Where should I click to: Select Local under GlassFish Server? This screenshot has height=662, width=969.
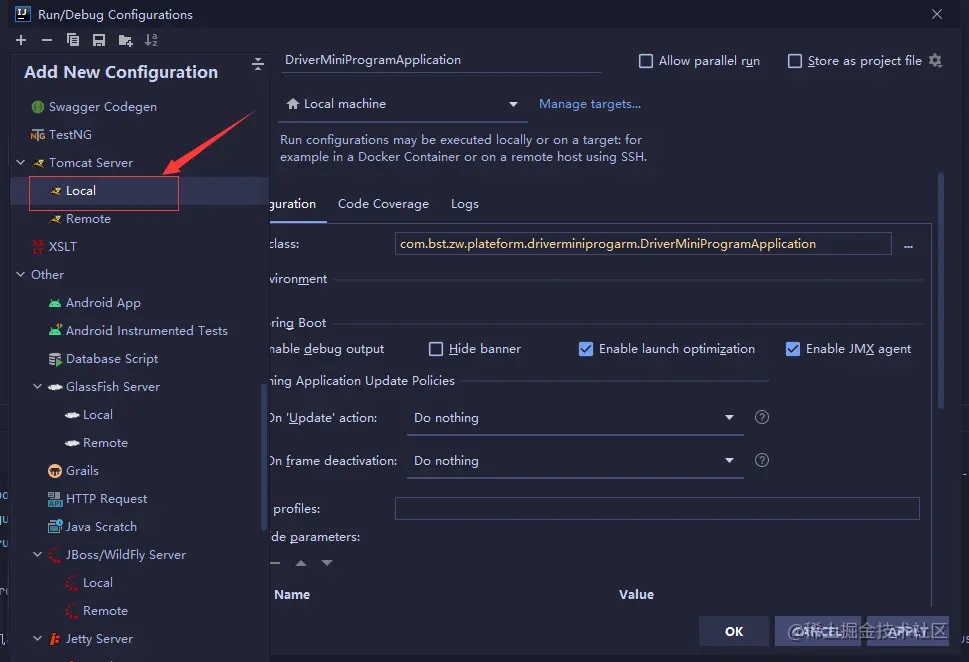click(x=98, y=415)
